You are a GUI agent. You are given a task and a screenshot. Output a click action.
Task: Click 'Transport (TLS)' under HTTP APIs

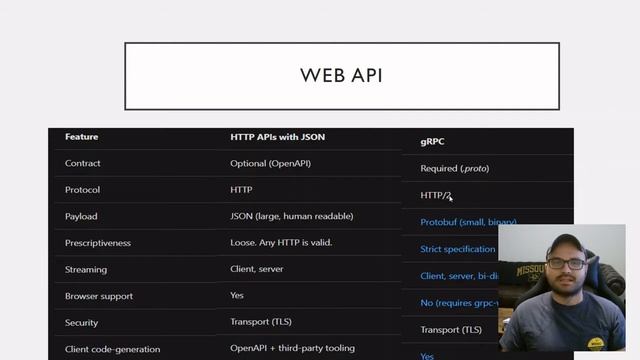(261, 322)
